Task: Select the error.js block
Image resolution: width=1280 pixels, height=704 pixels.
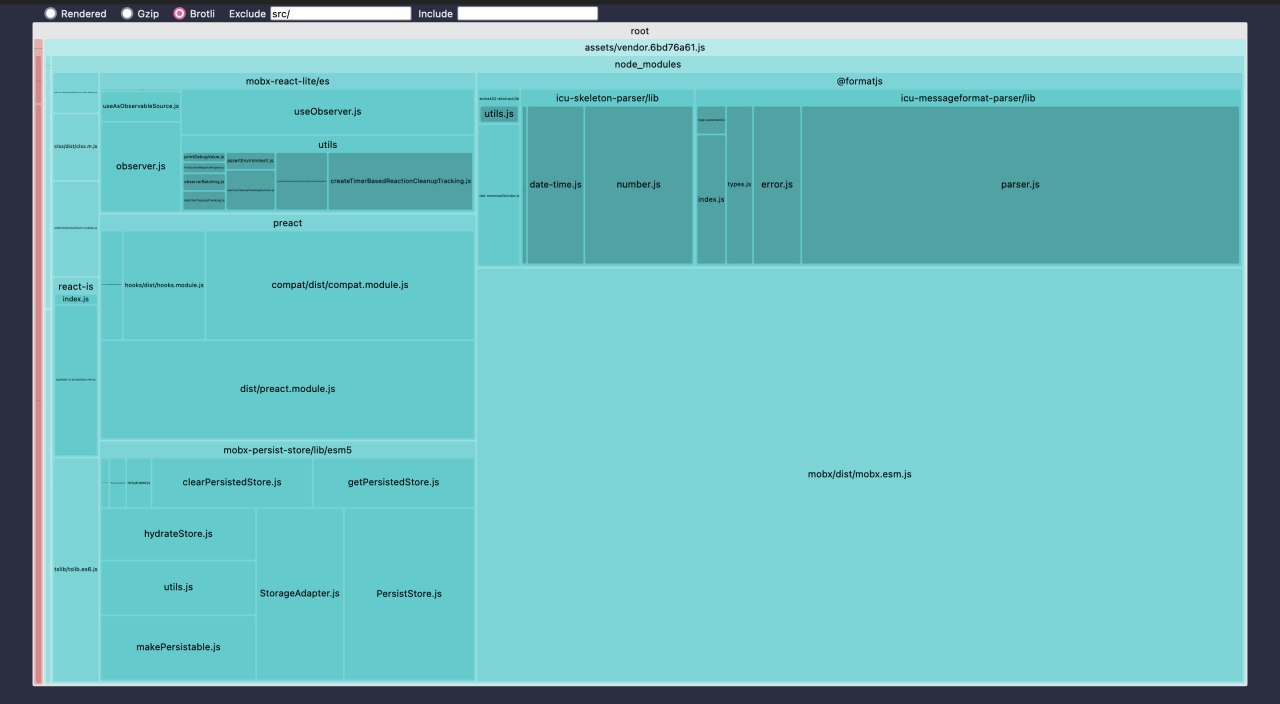Action: coord(777,185)
